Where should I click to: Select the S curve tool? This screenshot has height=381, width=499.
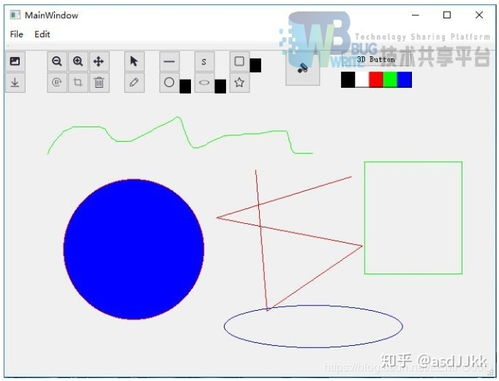click(204, 61)
